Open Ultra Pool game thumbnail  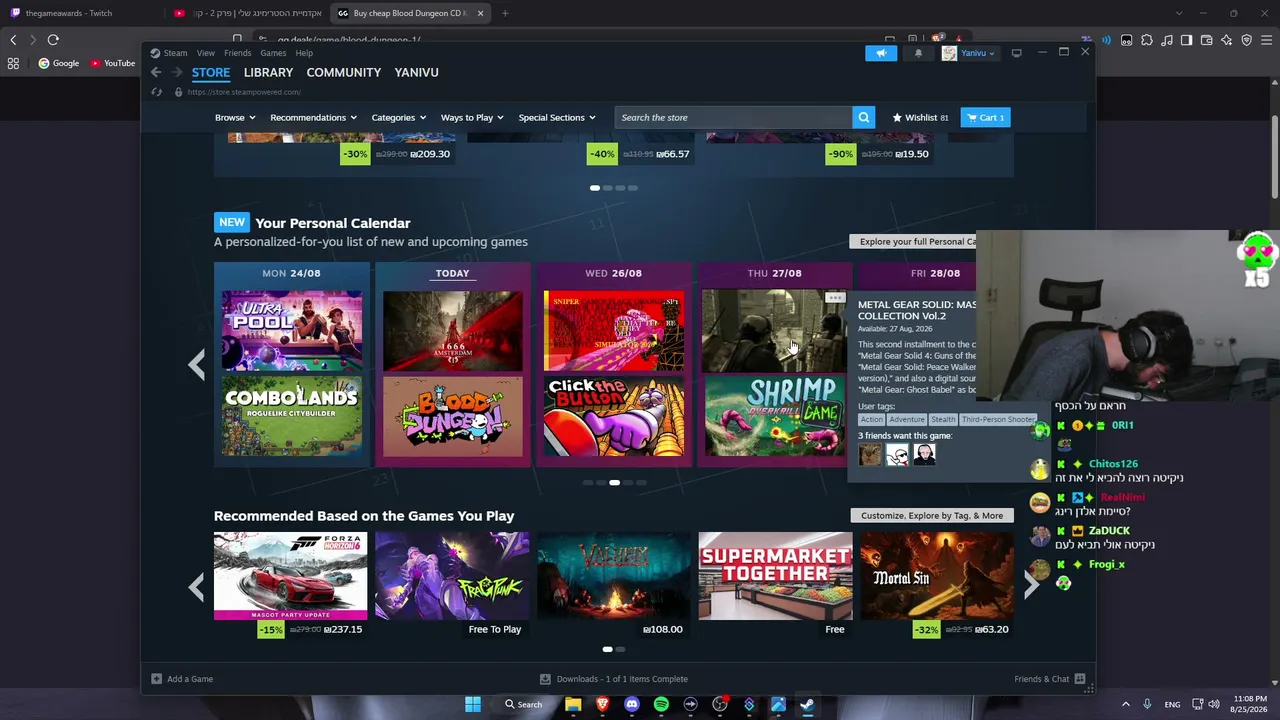(x=292, y=330)
